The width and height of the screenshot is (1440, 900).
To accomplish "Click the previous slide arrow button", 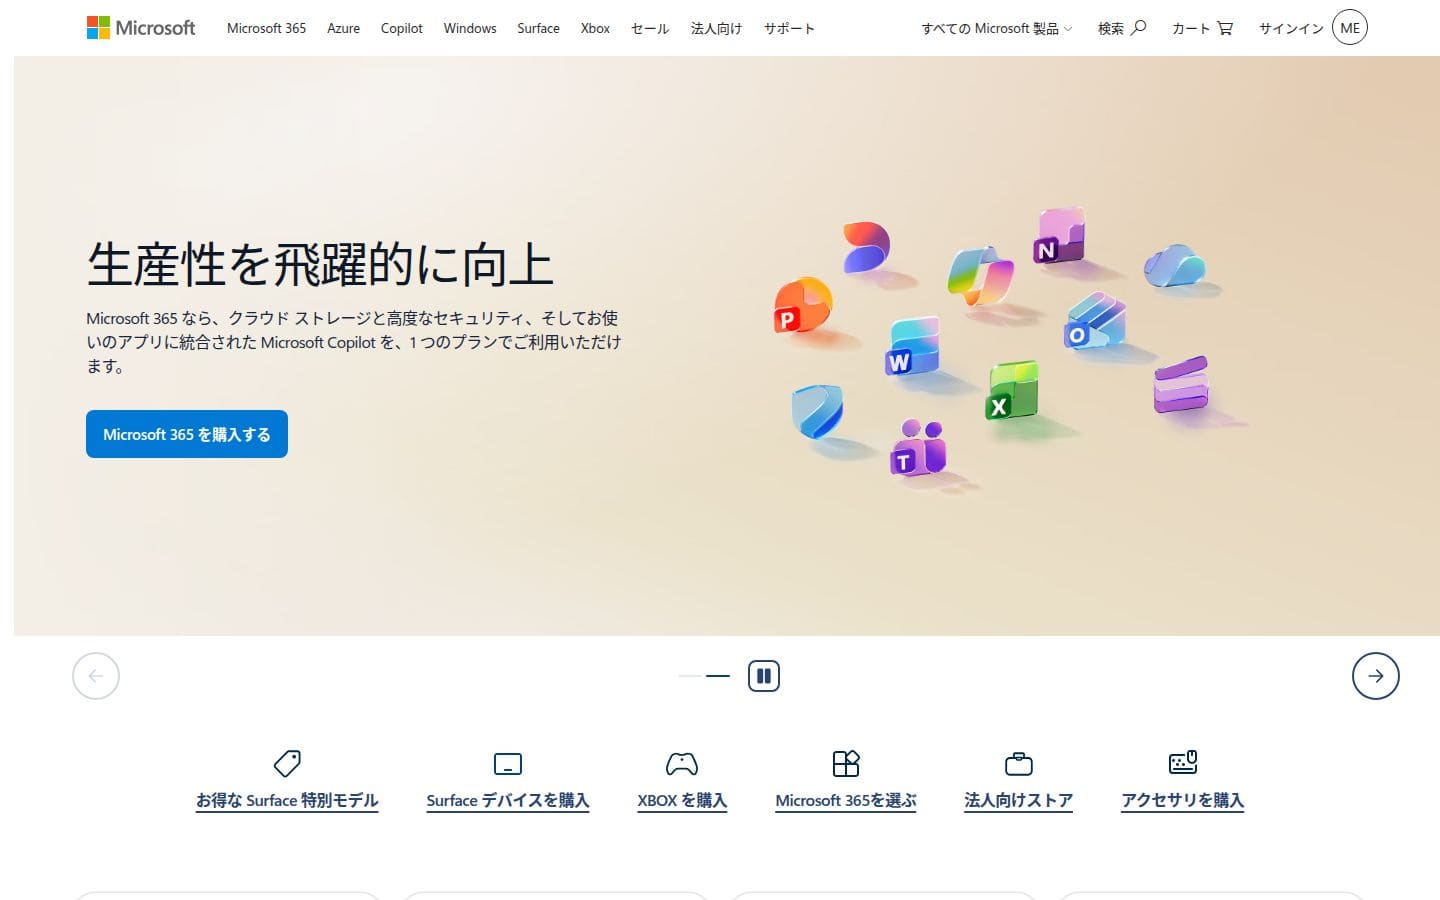I will point(96,676).
